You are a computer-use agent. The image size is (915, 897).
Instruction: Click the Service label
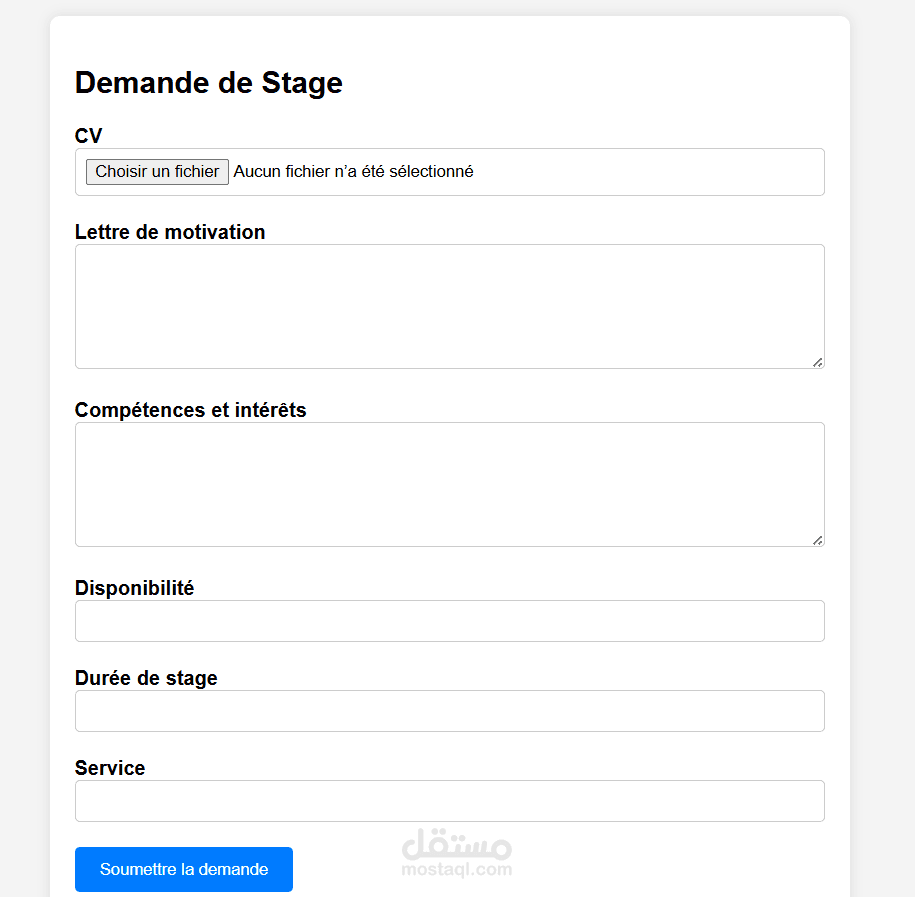110,768
